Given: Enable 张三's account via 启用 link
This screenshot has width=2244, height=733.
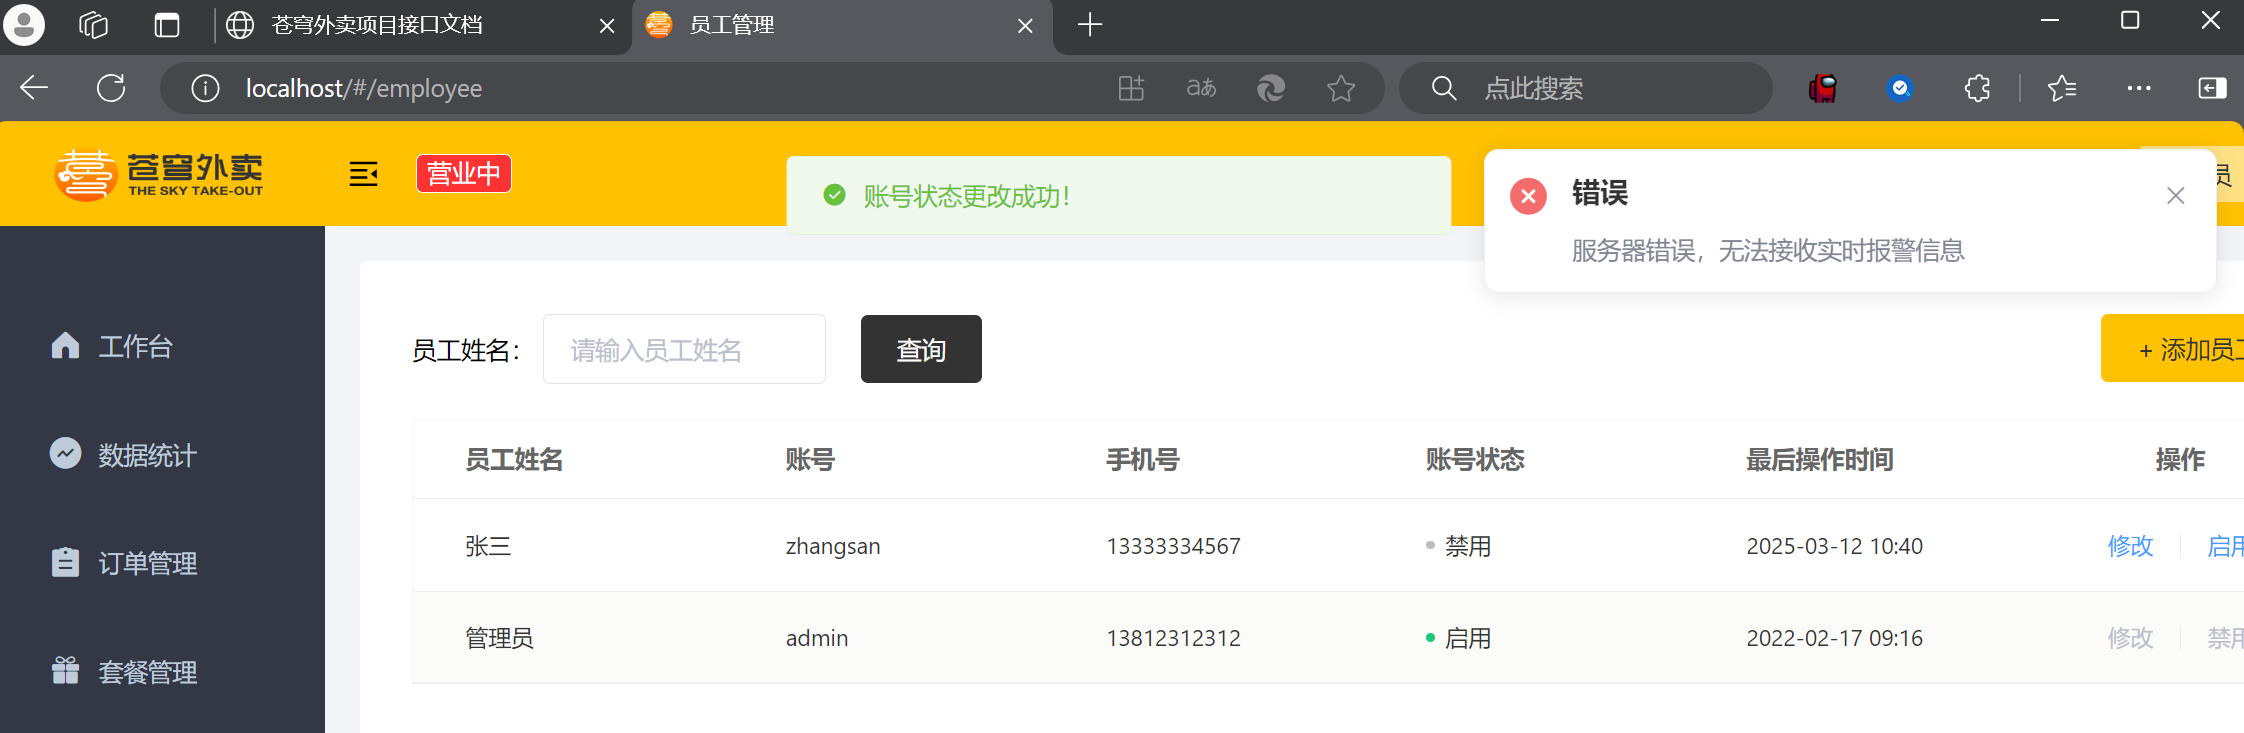Looking at the screenshot, I should (x=2224, y=546).
